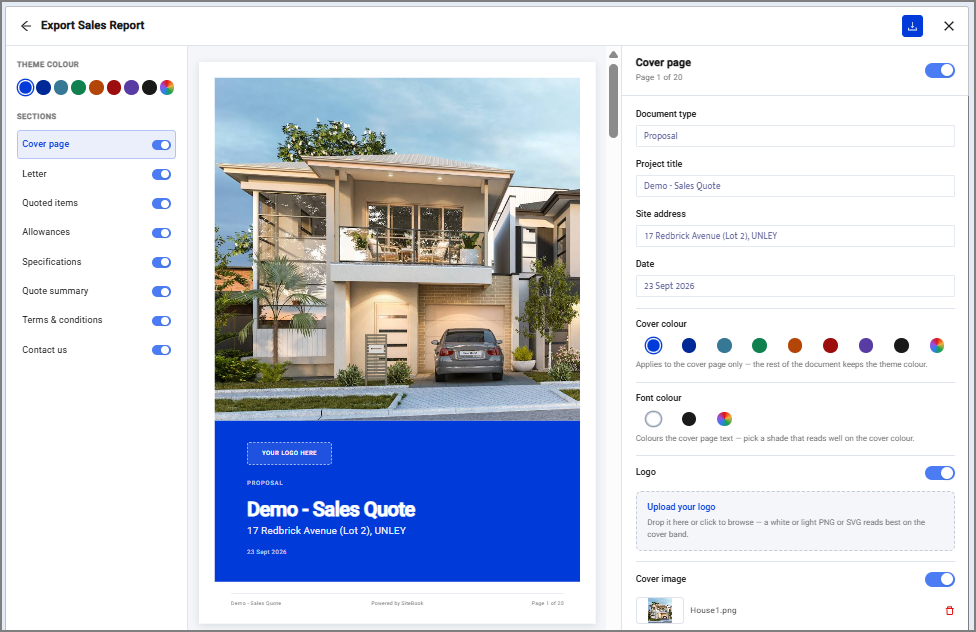Click the scrollbar up arrow in preview

point(613,55)
